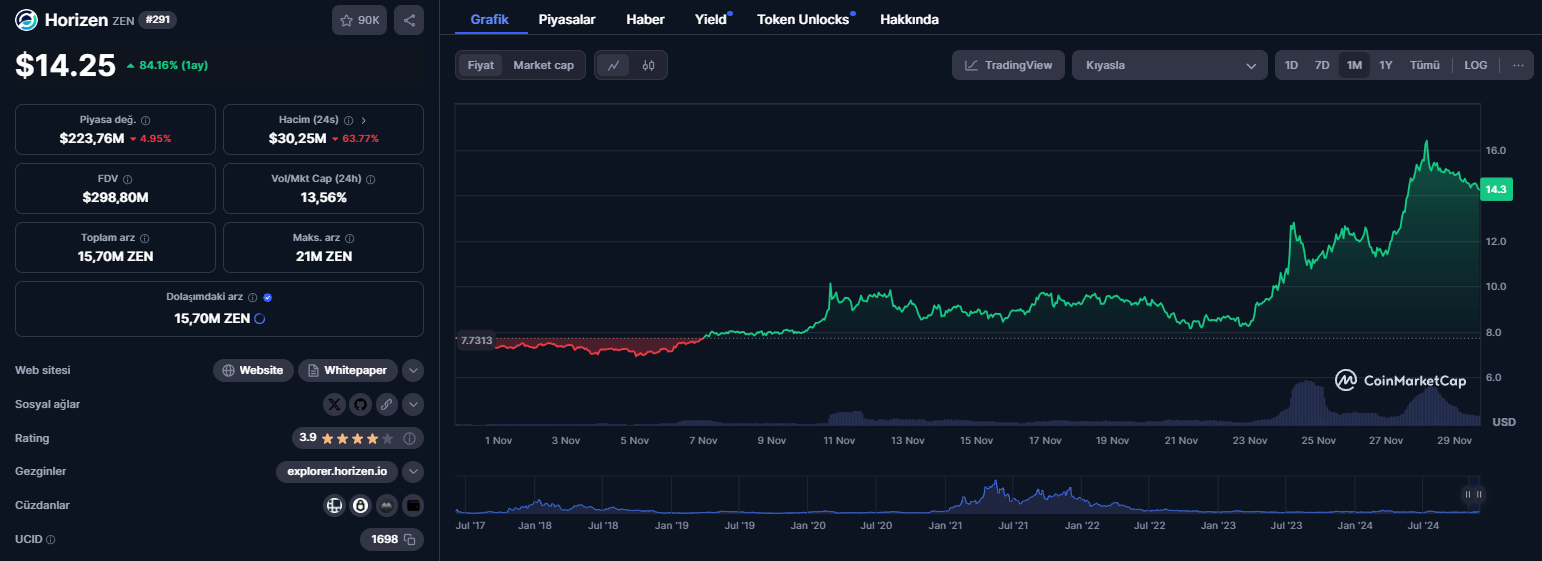Select the line chart view icon
Image resolution: width=1542 pixels, height=561 pixels.
(x=613, y=65)
